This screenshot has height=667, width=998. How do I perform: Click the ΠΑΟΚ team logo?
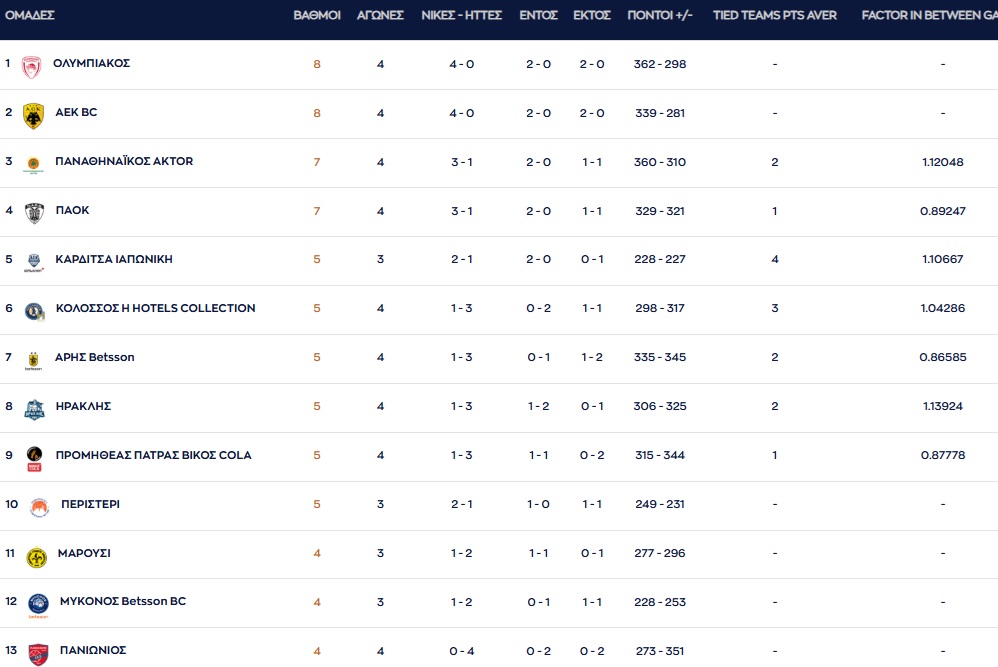click(x=34, y=212)
